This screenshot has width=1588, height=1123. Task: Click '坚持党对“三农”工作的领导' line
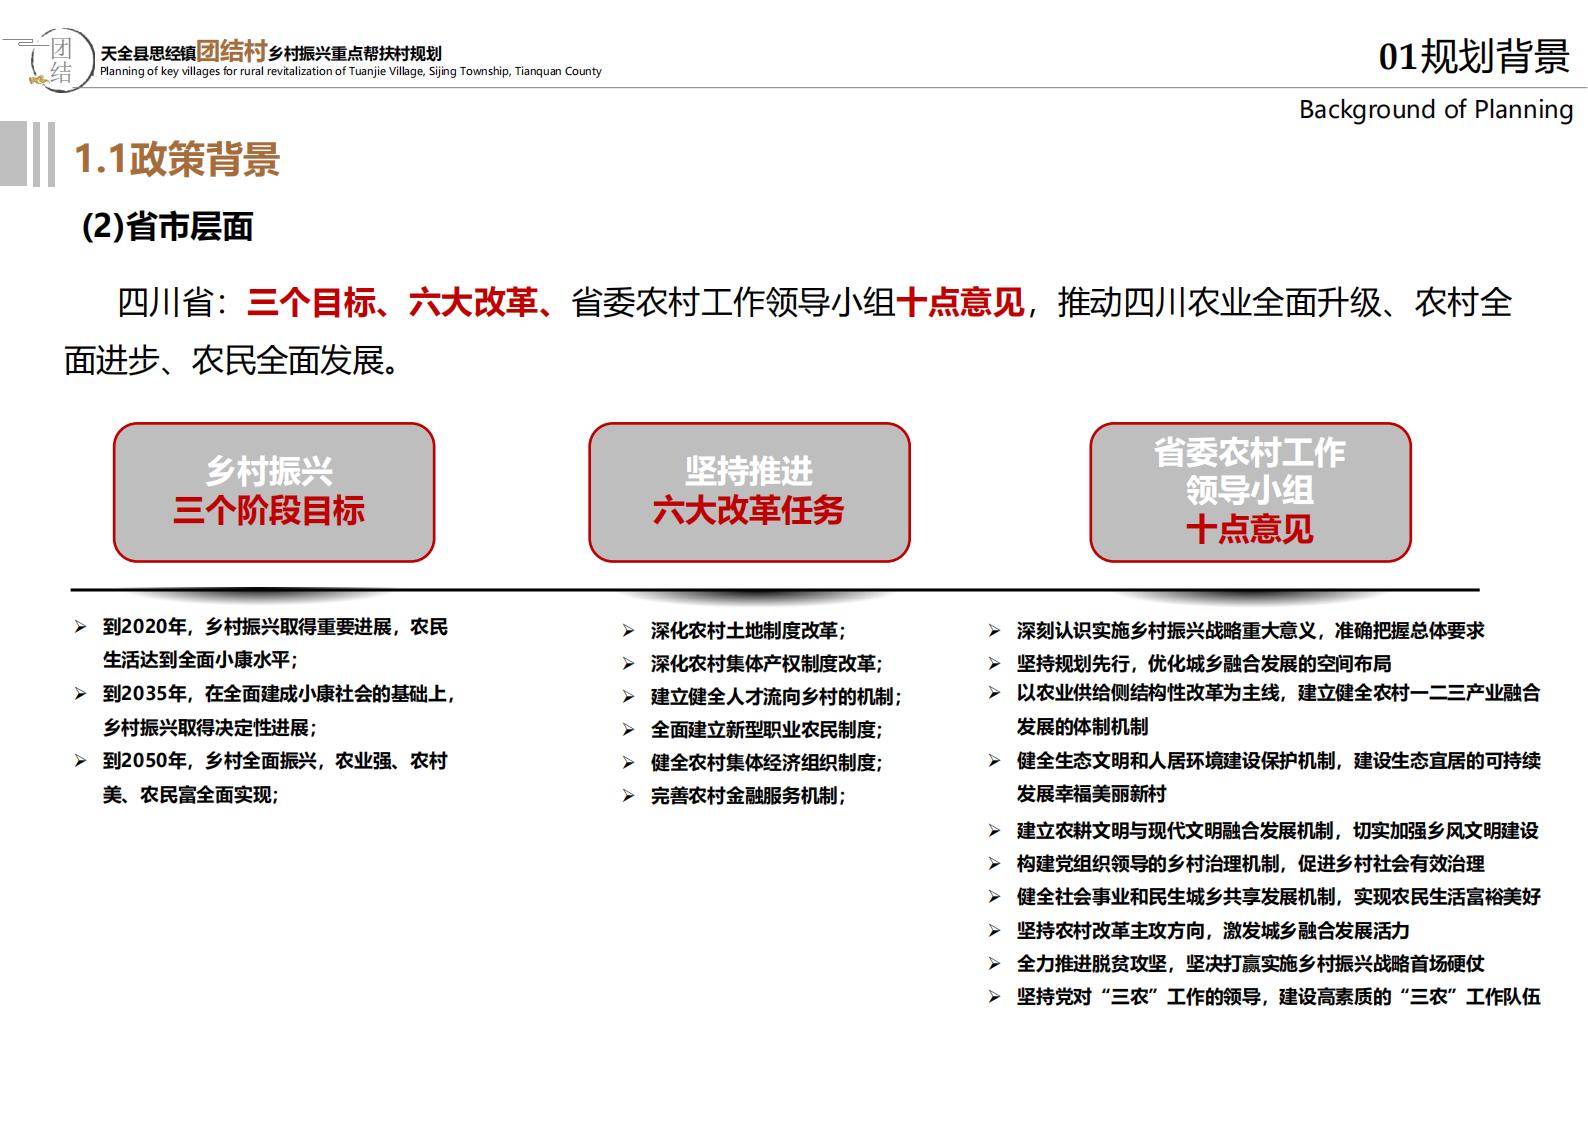tap(1278, 997)
